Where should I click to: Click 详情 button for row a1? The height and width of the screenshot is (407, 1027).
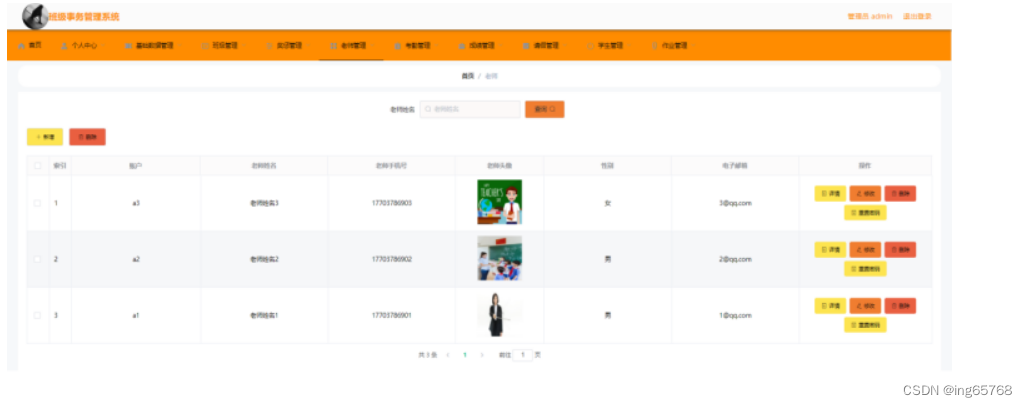[x=831, y=306]
